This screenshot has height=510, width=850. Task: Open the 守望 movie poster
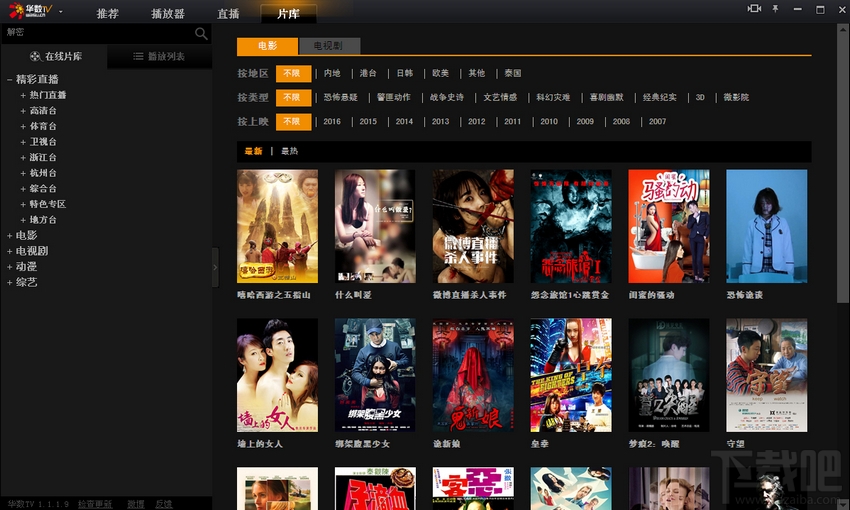(x=767, y=375)
